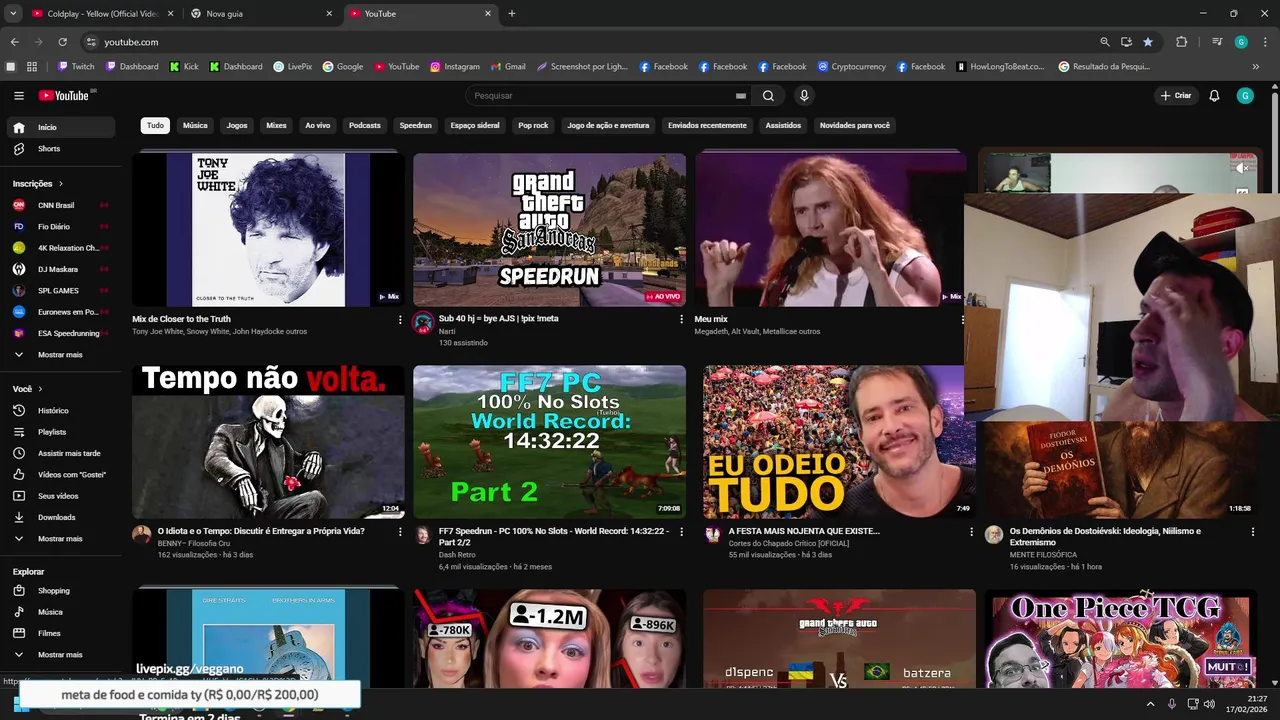This screenshot has height=720, width=1280.
Task: Switch to the Coldplay - Yellow browser tab
Action: pos(103,14)
